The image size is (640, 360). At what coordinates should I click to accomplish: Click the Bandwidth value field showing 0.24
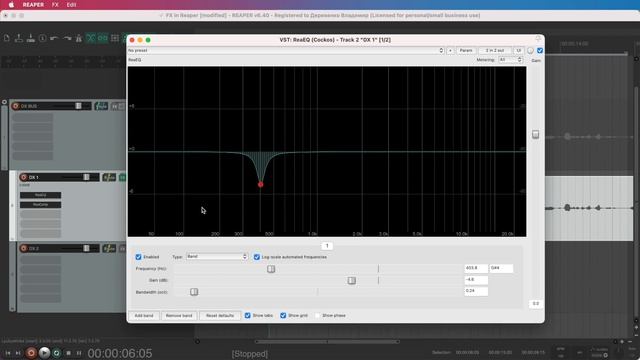tap(476, 291)
